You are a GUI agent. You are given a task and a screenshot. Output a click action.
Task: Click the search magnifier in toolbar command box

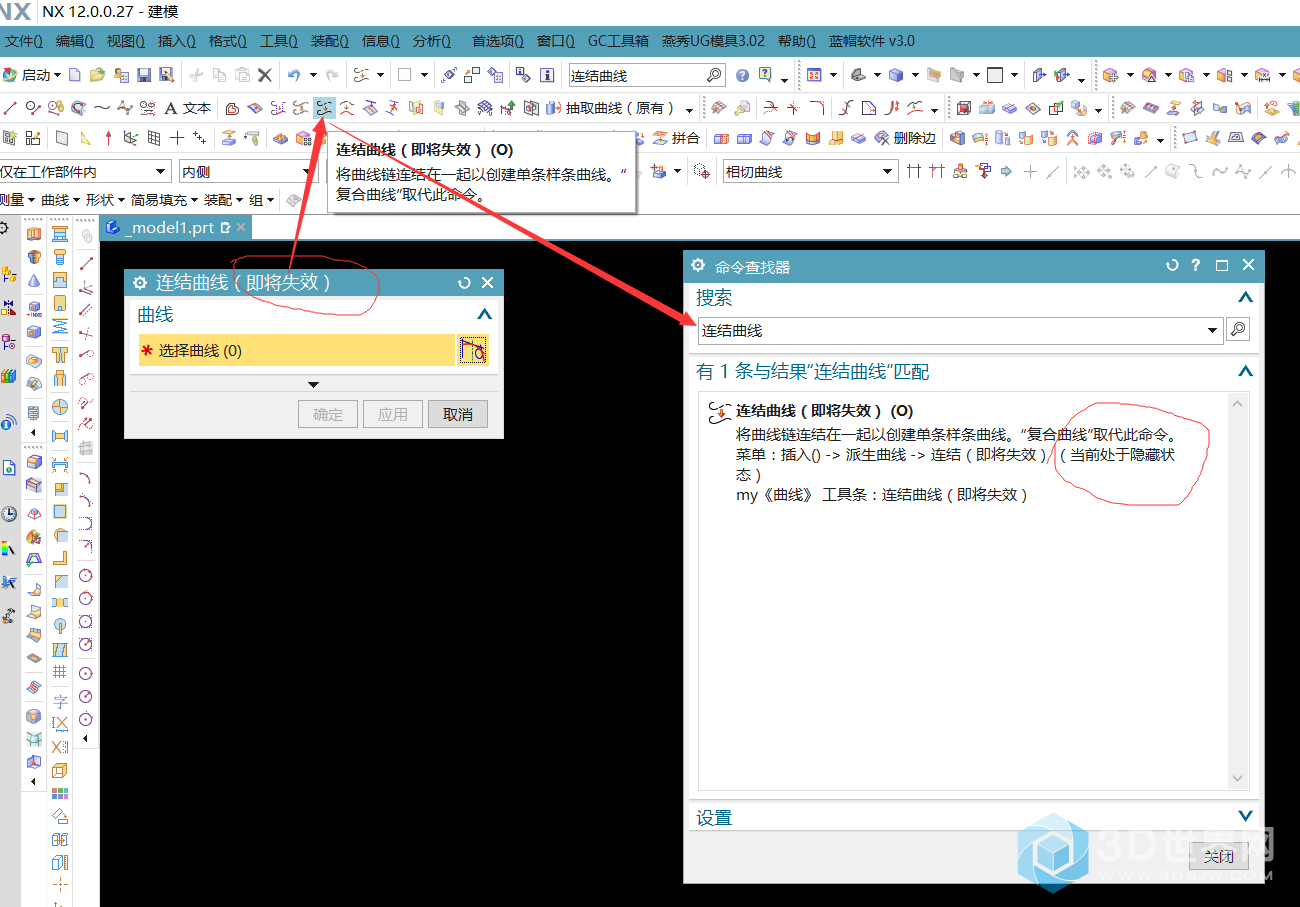pos(714,75)
